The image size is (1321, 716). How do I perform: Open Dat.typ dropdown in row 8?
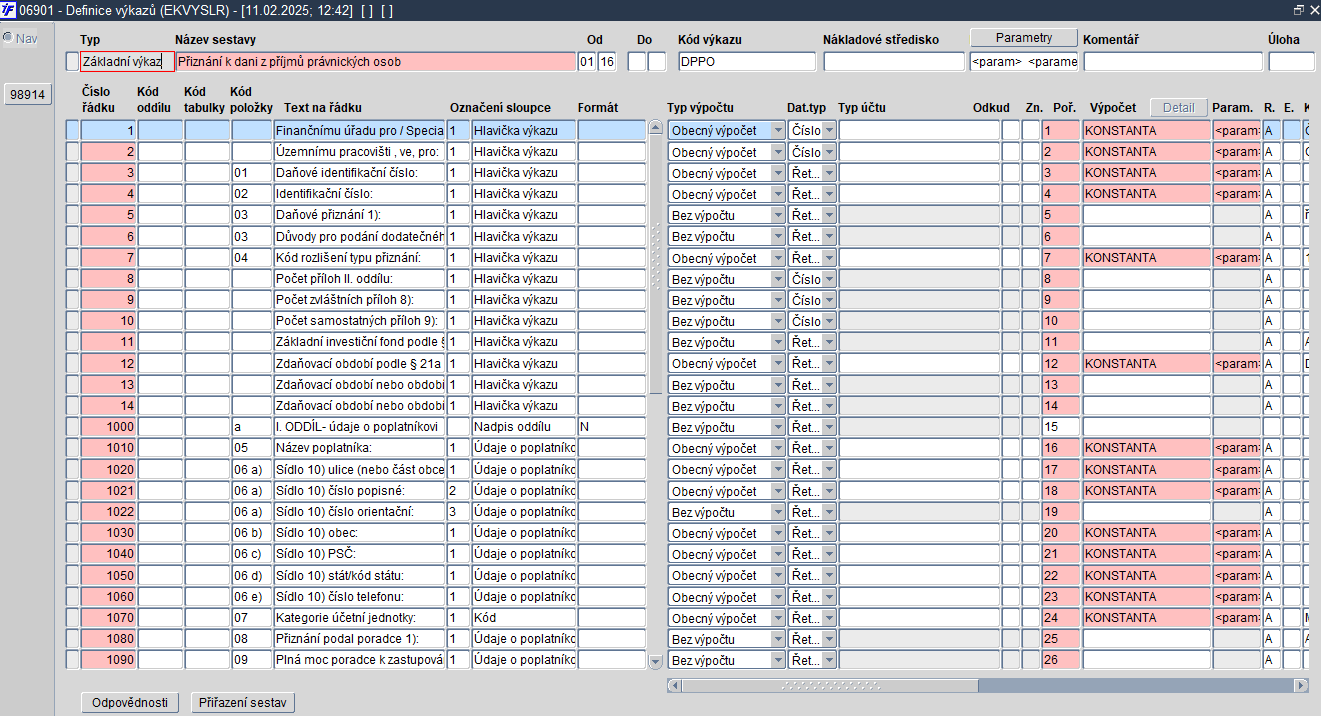829,279
